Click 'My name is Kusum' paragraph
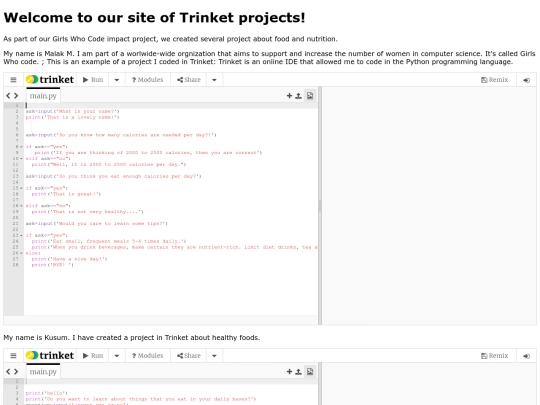The image size is (540, 405). tap(132, 338)
